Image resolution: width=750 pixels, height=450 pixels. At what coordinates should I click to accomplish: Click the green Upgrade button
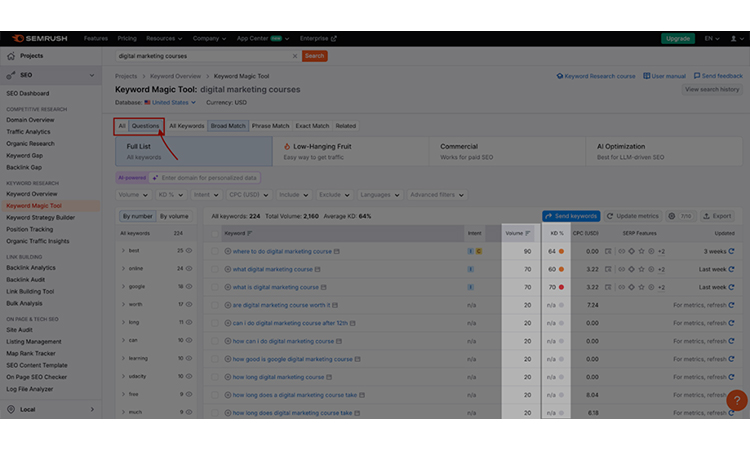(678, 38)
